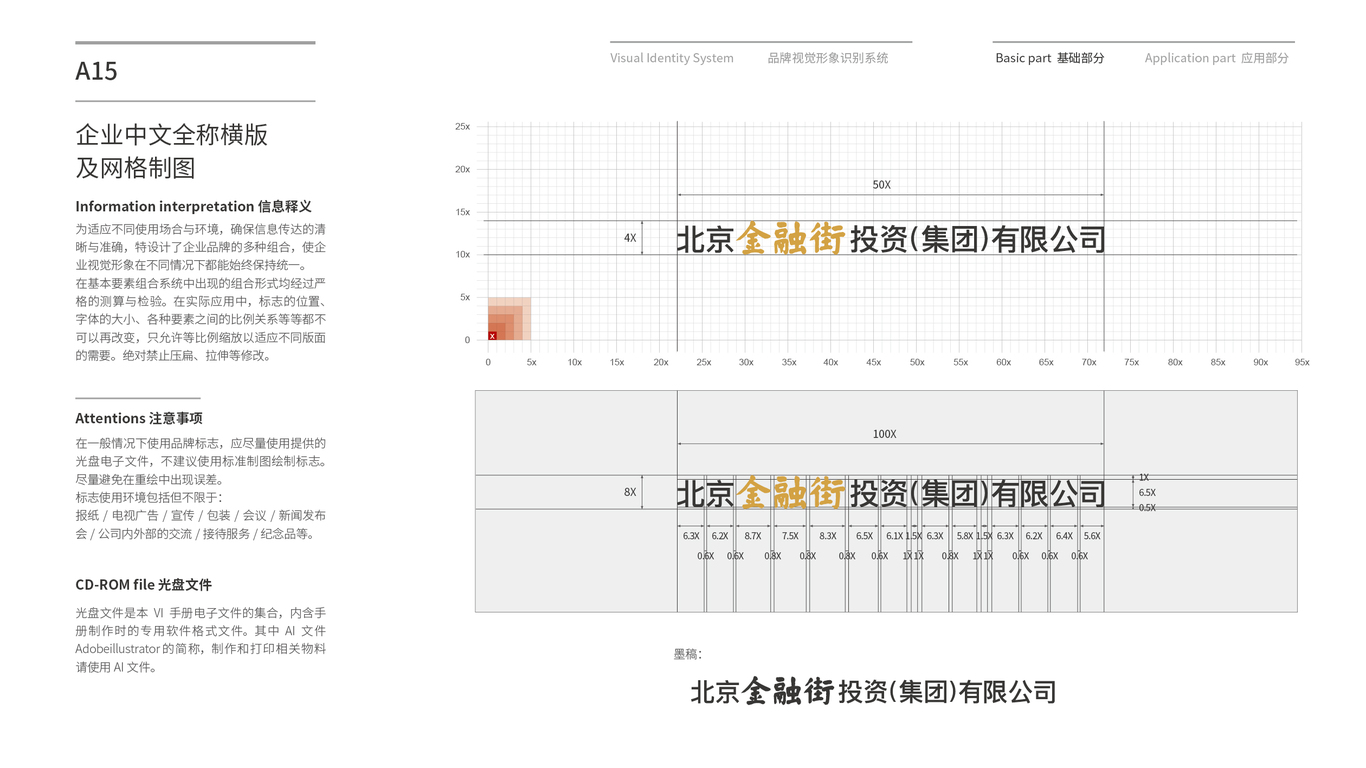The height and width of the screenshot is (768, 1366).
Task: Select the page number A15
Action: [96, 71]
